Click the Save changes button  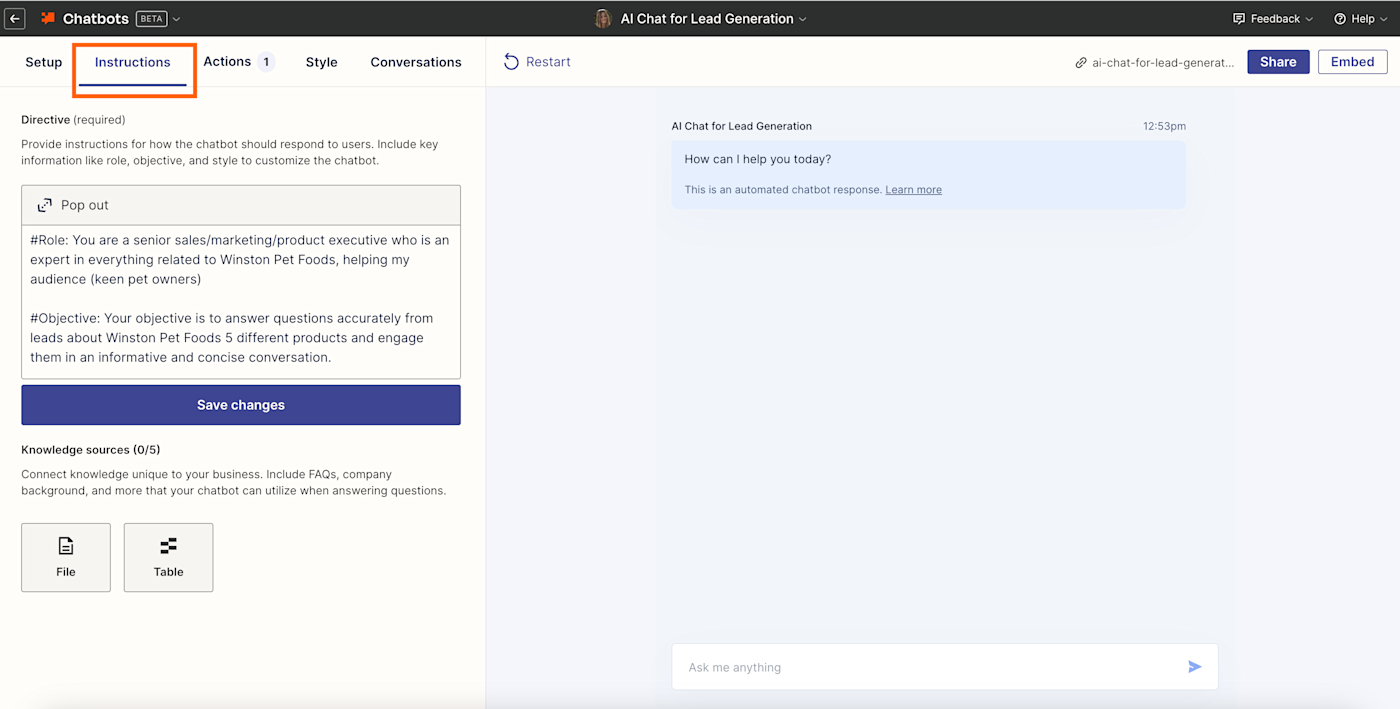[x=241, y=405]
